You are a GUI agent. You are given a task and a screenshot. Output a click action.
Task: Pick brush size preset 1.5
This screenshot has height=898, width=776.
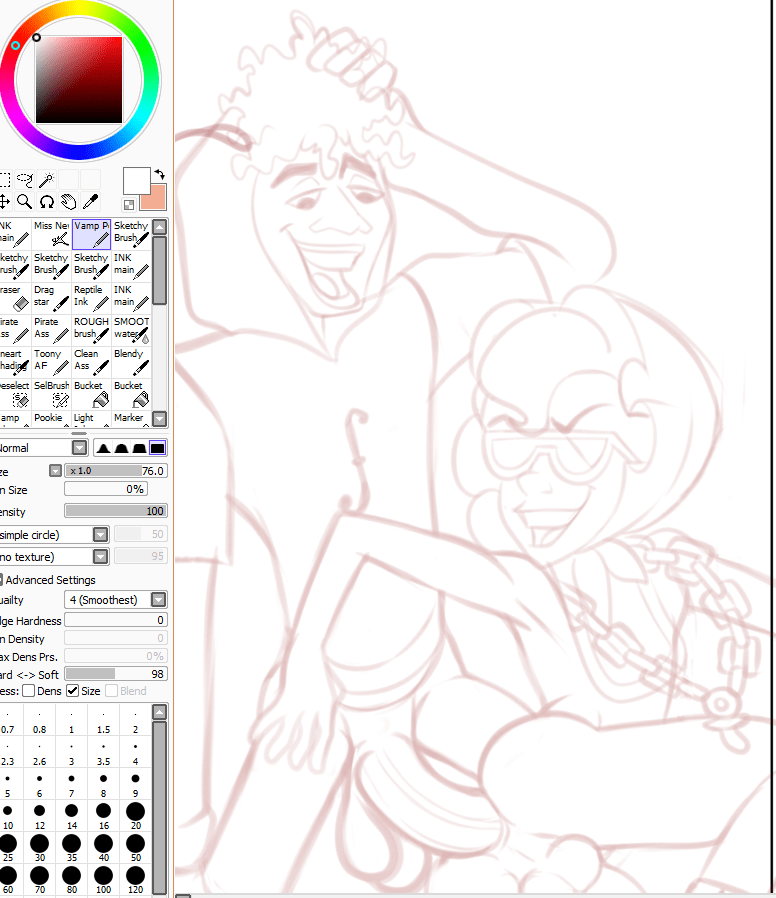tap(104, 720)
